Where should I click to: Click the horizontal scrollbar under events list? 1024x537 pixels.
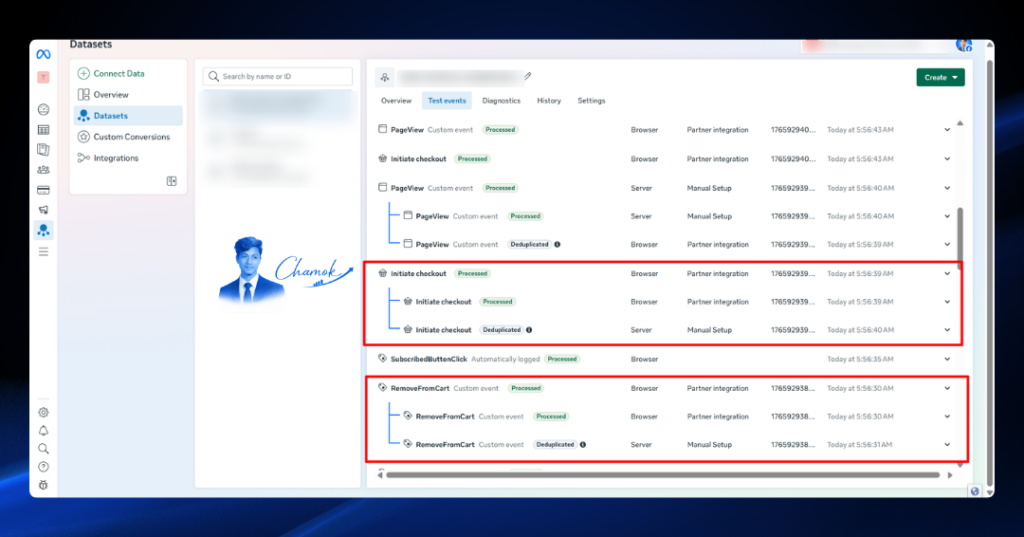[x=663, y=475]
